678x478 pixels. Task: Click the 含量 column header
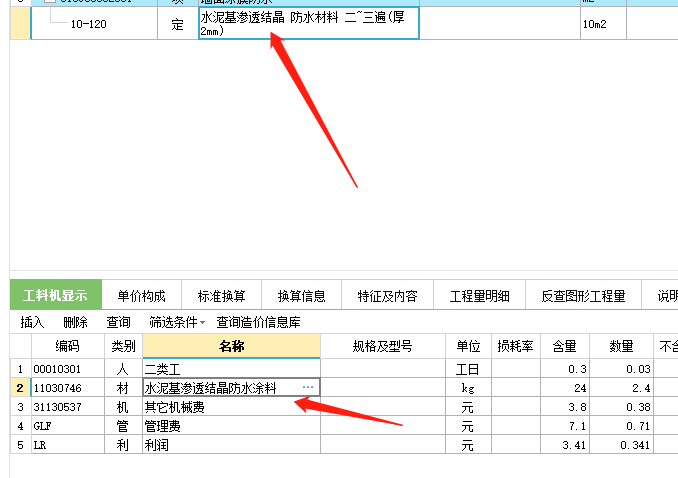(x=565, y=346)
